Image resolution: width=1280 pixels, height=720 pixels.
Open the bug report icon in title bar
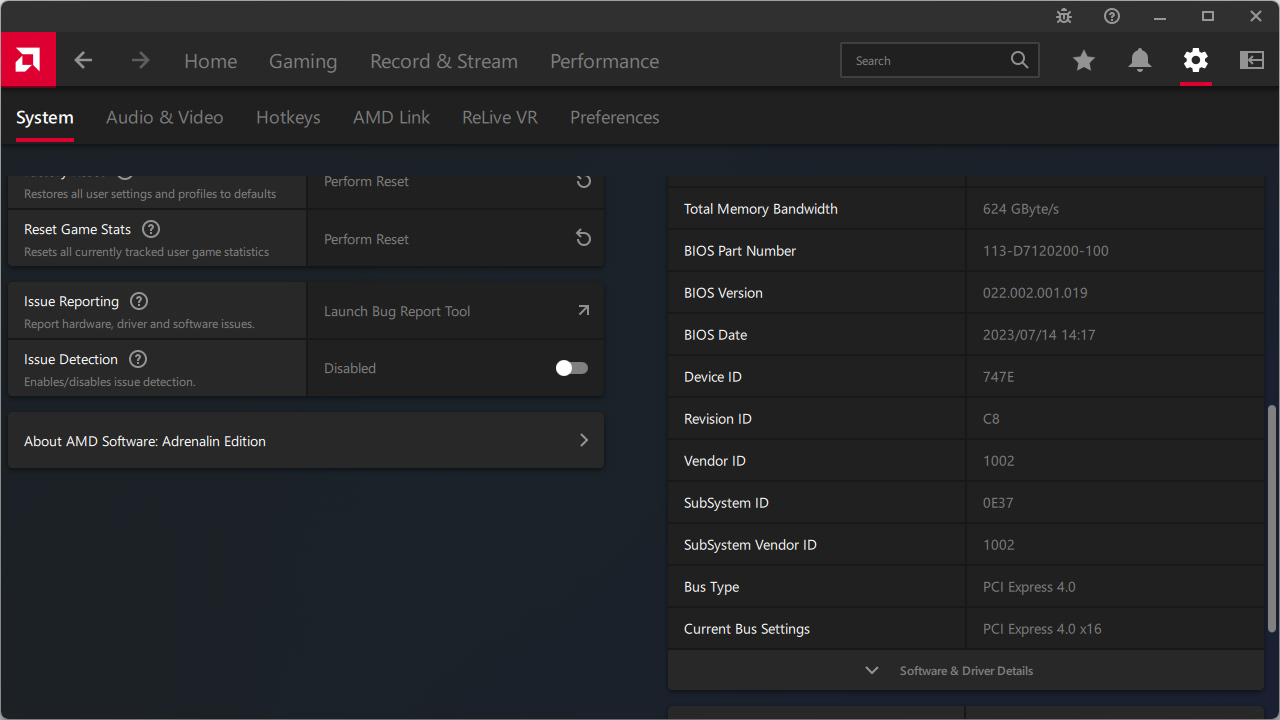pos(1064,16)
